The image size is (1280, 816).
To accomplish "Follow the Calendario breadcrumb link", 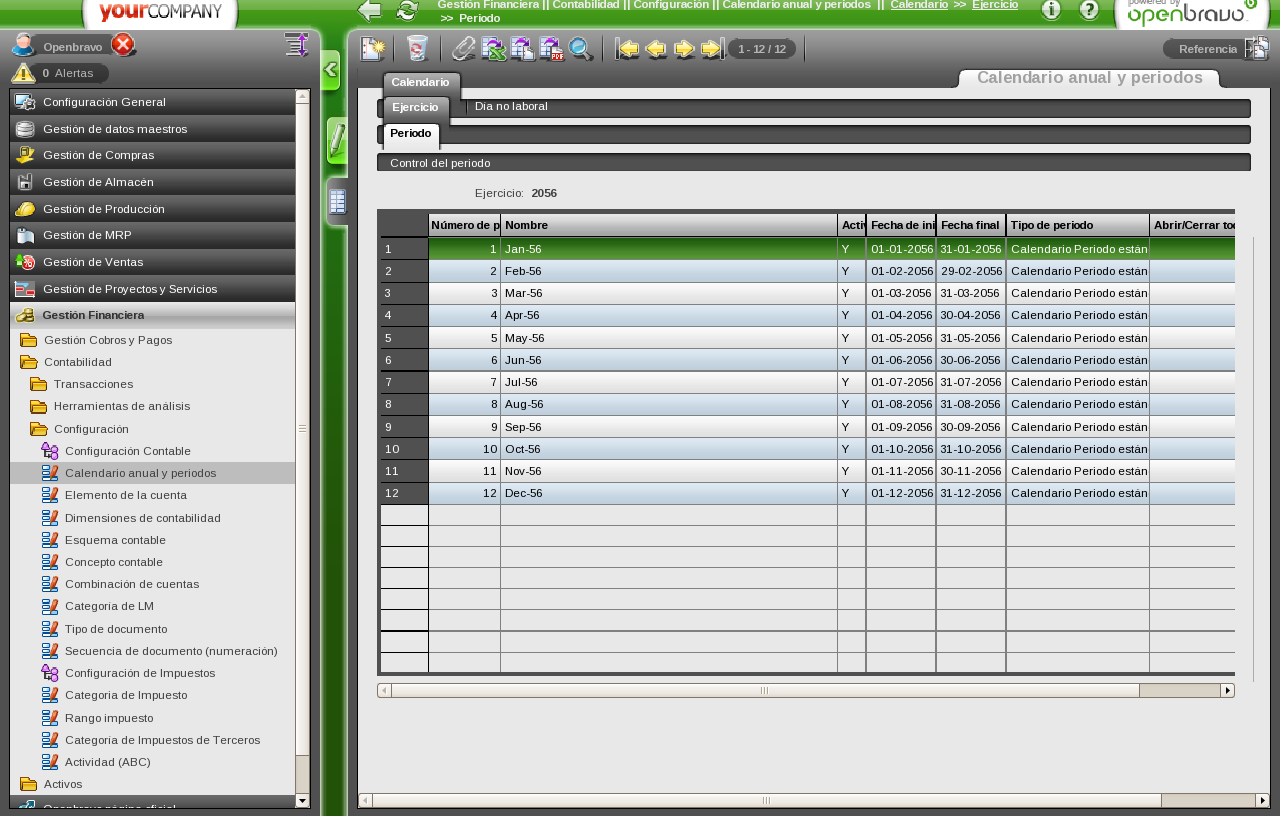I will pyautogui.click(x=919, y=5).
